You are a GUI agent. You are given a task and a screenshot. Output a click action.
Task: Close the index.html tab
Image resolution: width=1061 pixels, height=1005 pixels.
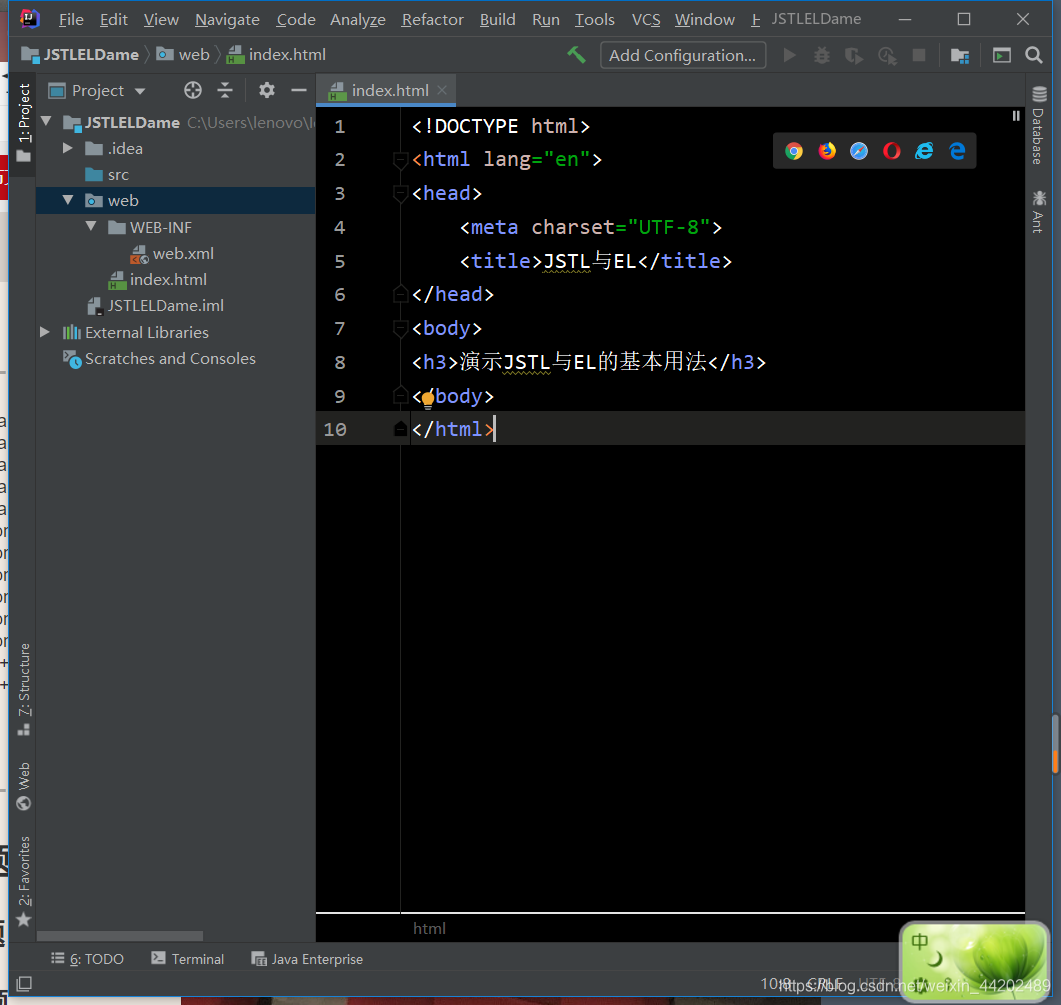(x=442, y=90)
